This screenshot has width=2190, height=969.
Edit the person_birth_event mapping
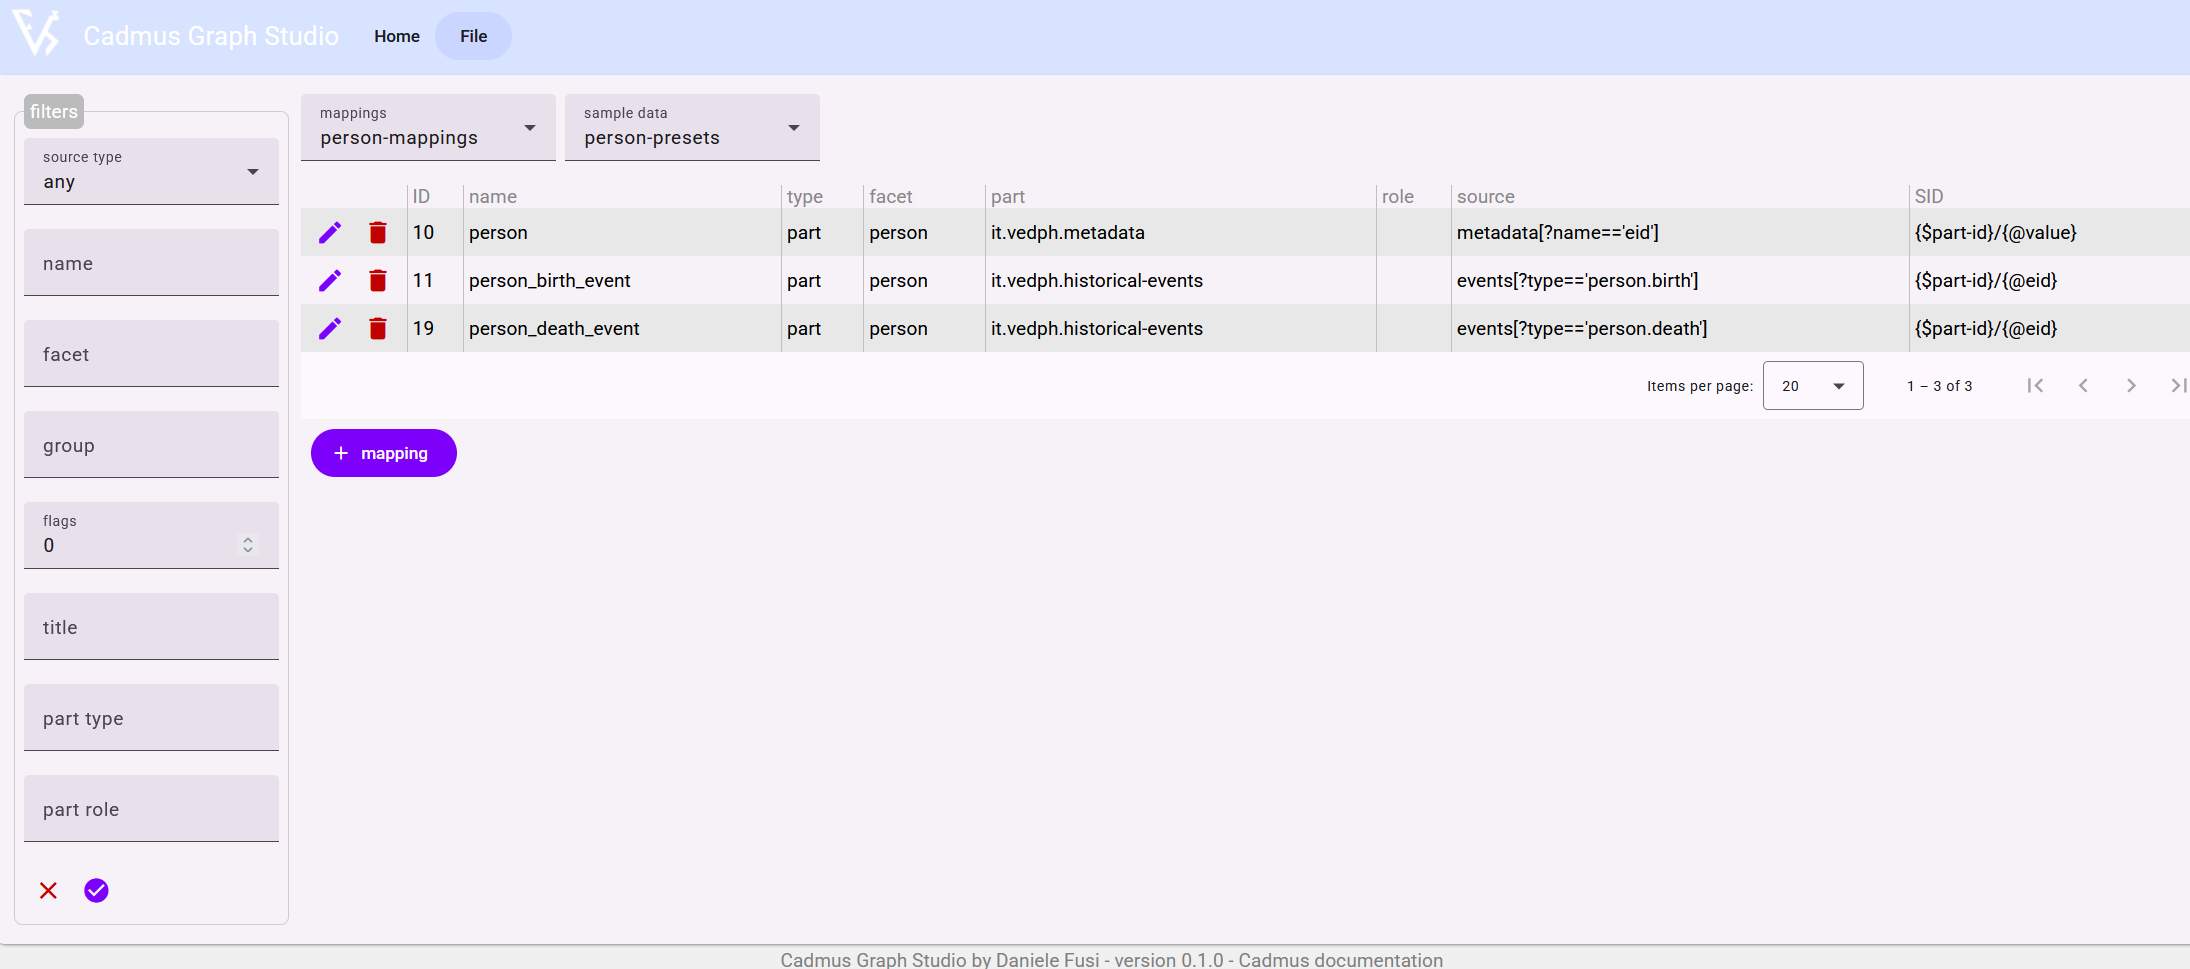(x=330, y=281)
